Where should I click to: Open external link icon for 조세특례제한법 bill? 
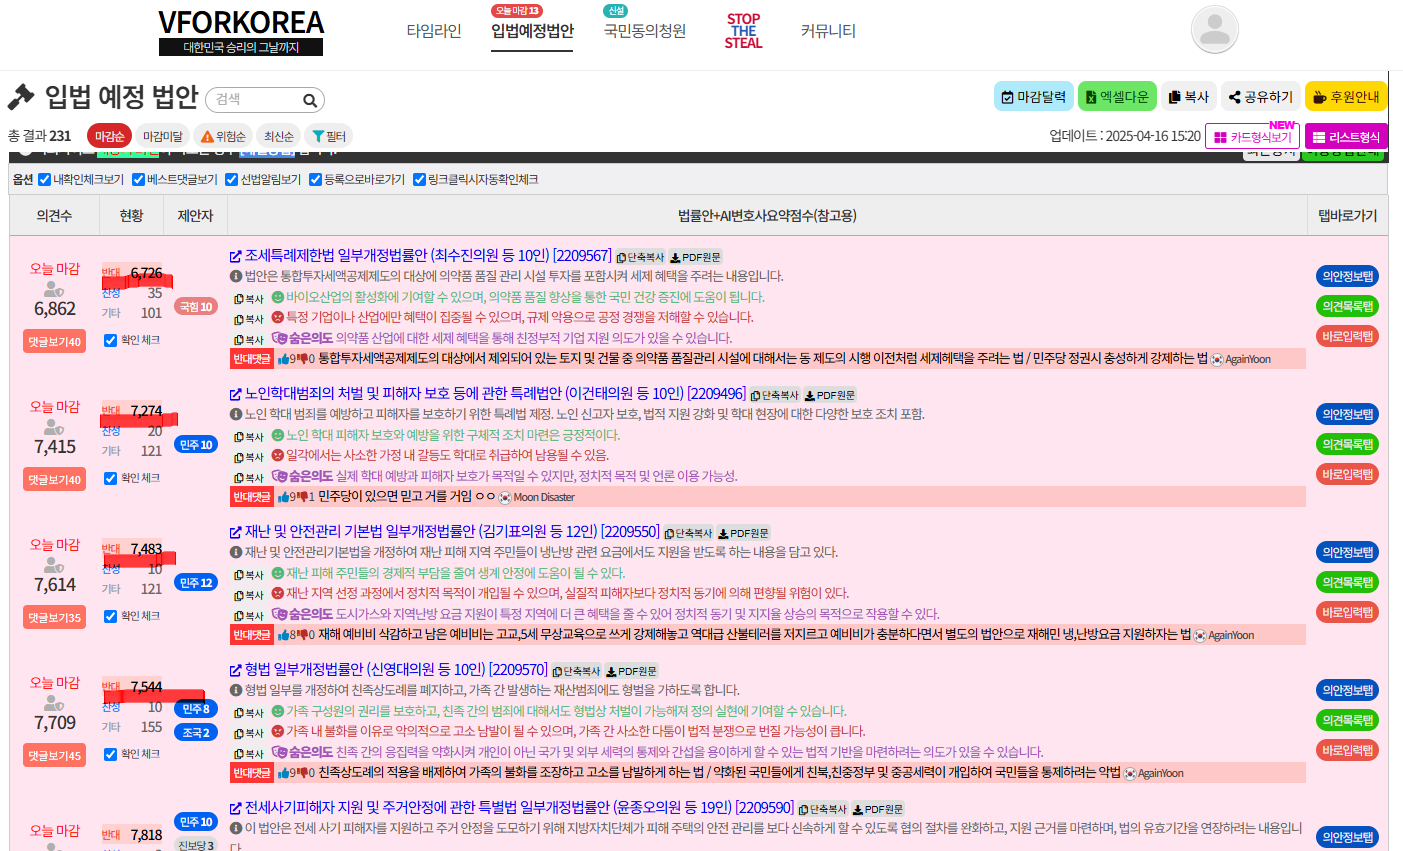pyautogui.click(x=236, y=256)
